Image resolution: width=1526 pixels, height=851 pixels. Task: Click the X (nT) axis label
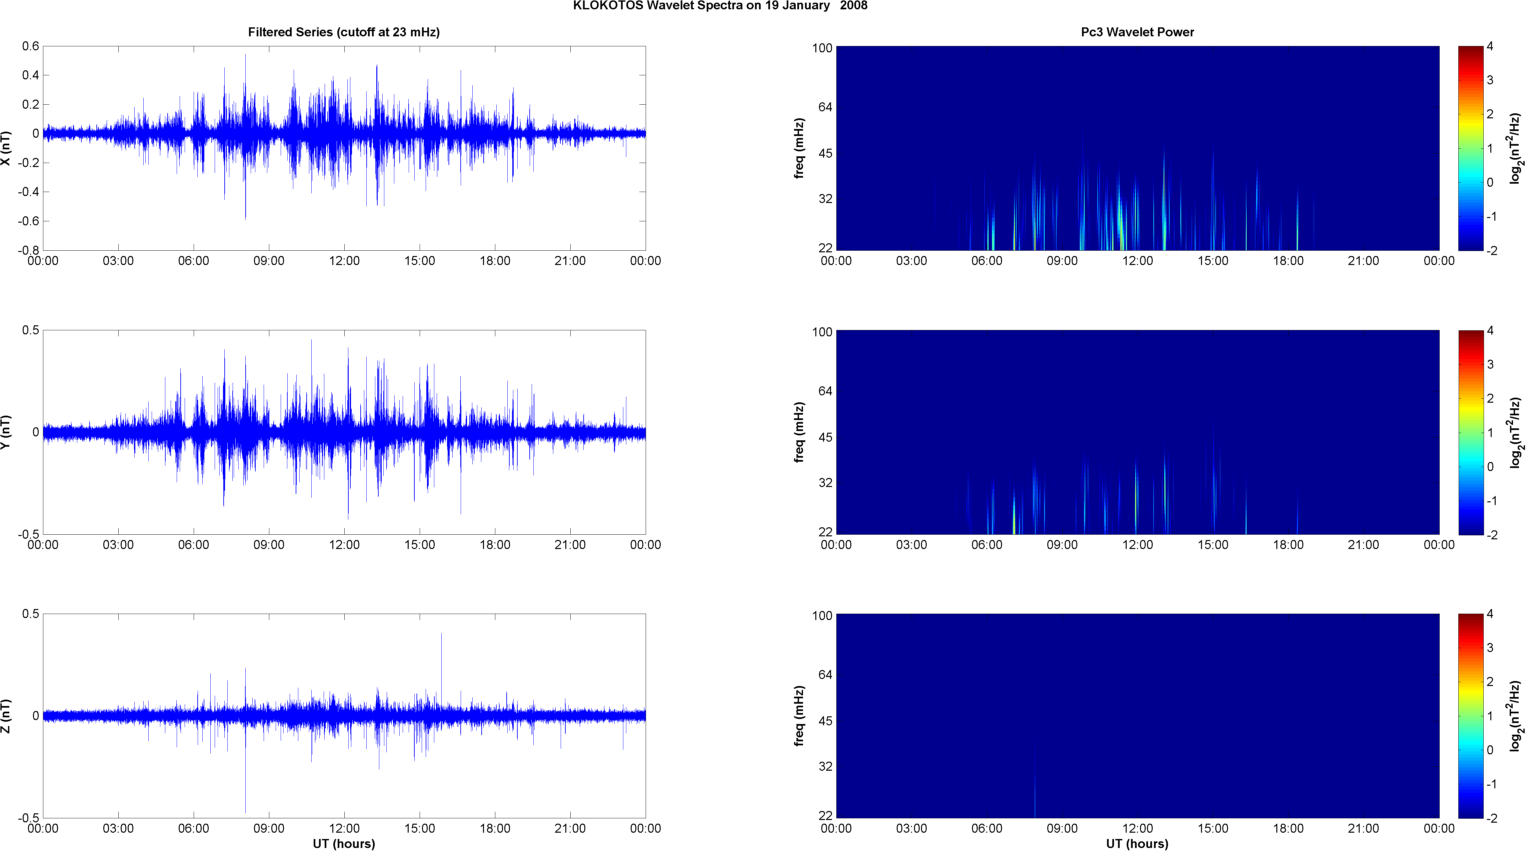[x=7, y=148]
